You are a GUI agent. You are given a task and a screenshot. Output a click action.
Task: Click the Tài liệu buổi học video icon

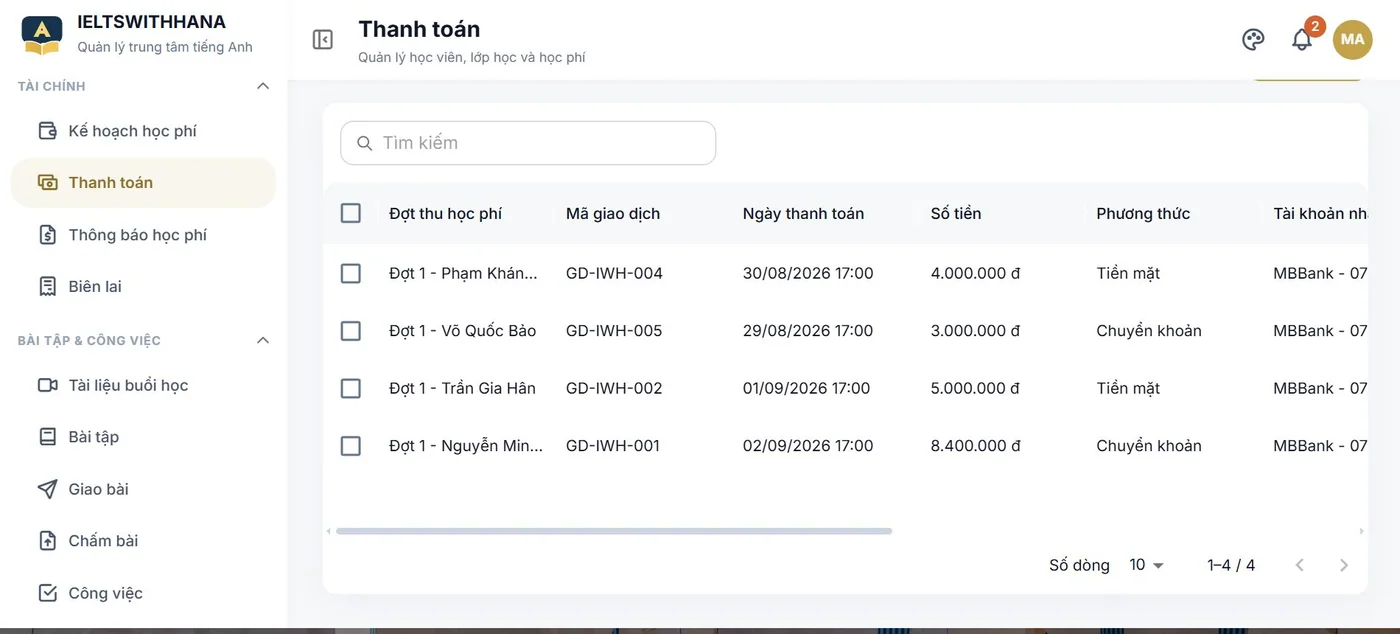(x=47, y=385)
